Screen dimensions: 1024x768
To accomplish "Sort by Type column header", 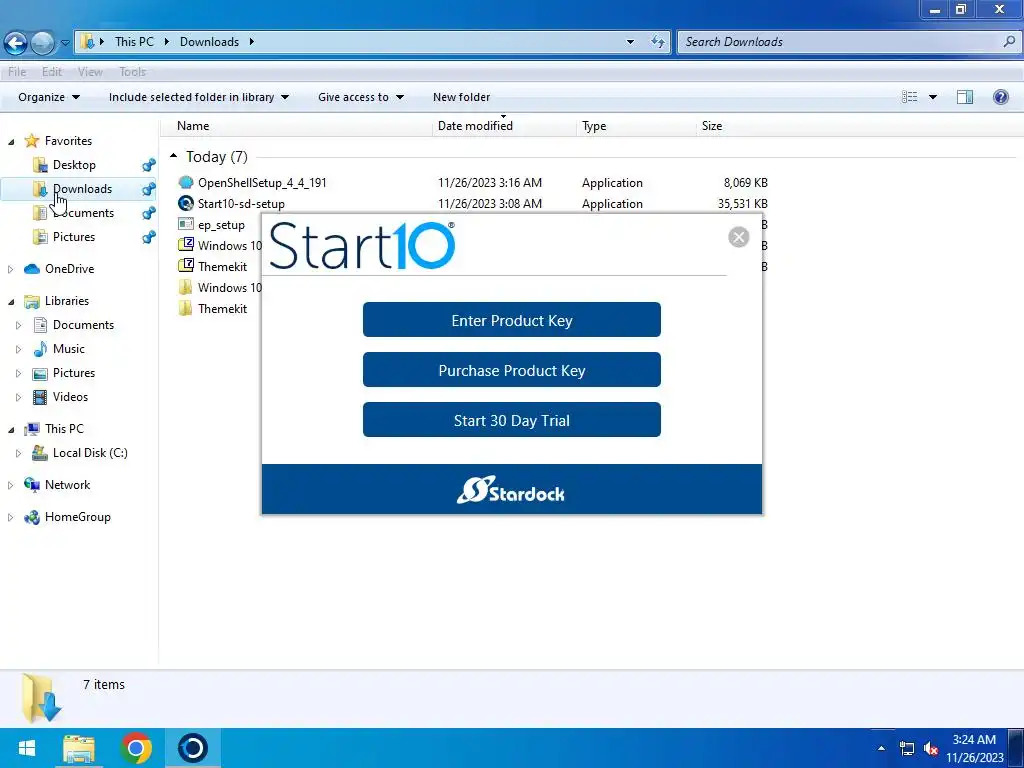I will point(594,126).
